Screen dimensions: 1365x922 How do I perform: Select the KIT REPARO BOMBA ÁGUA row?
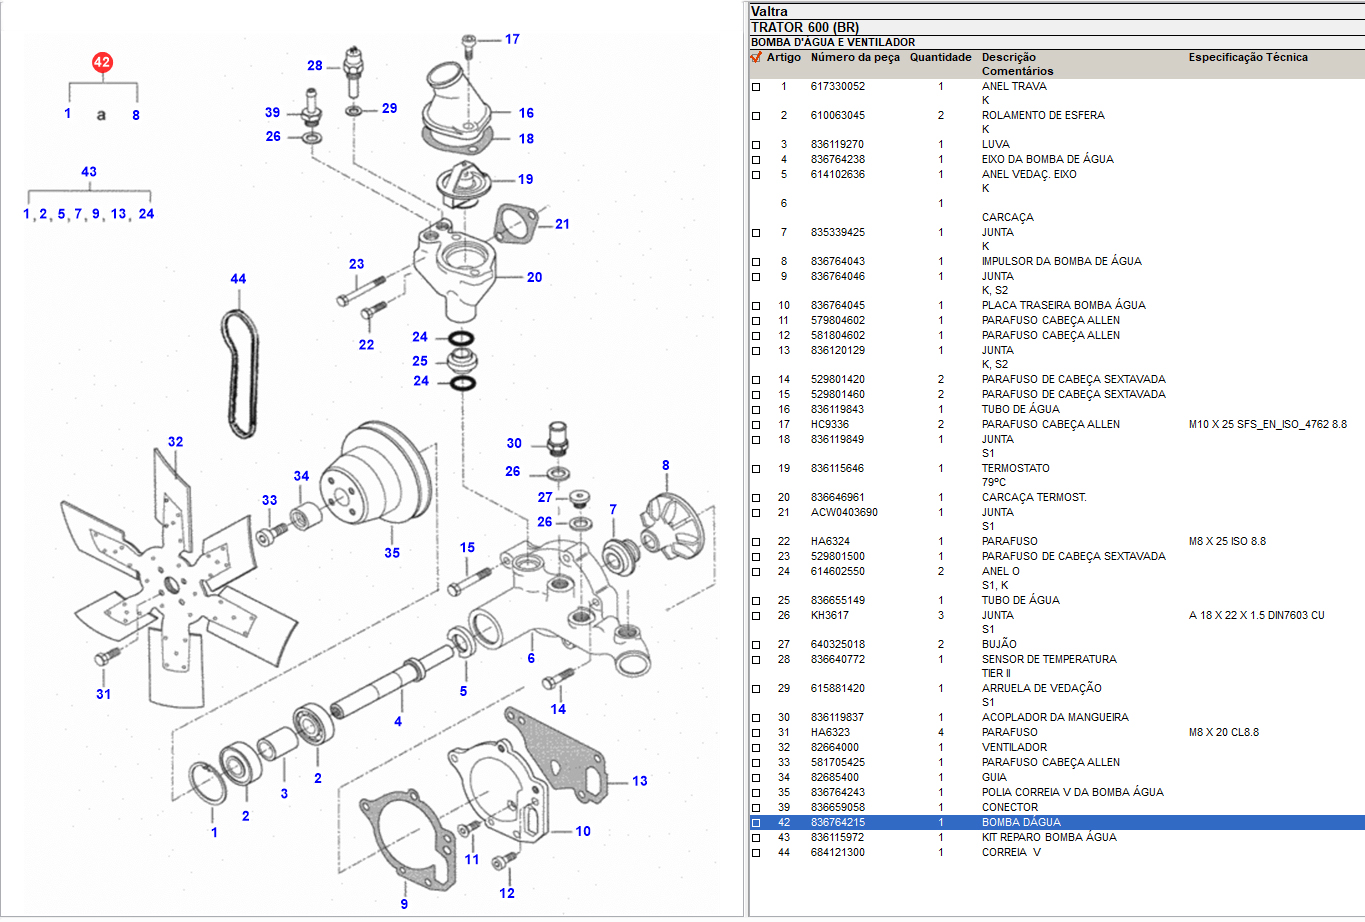(1048, 838)
